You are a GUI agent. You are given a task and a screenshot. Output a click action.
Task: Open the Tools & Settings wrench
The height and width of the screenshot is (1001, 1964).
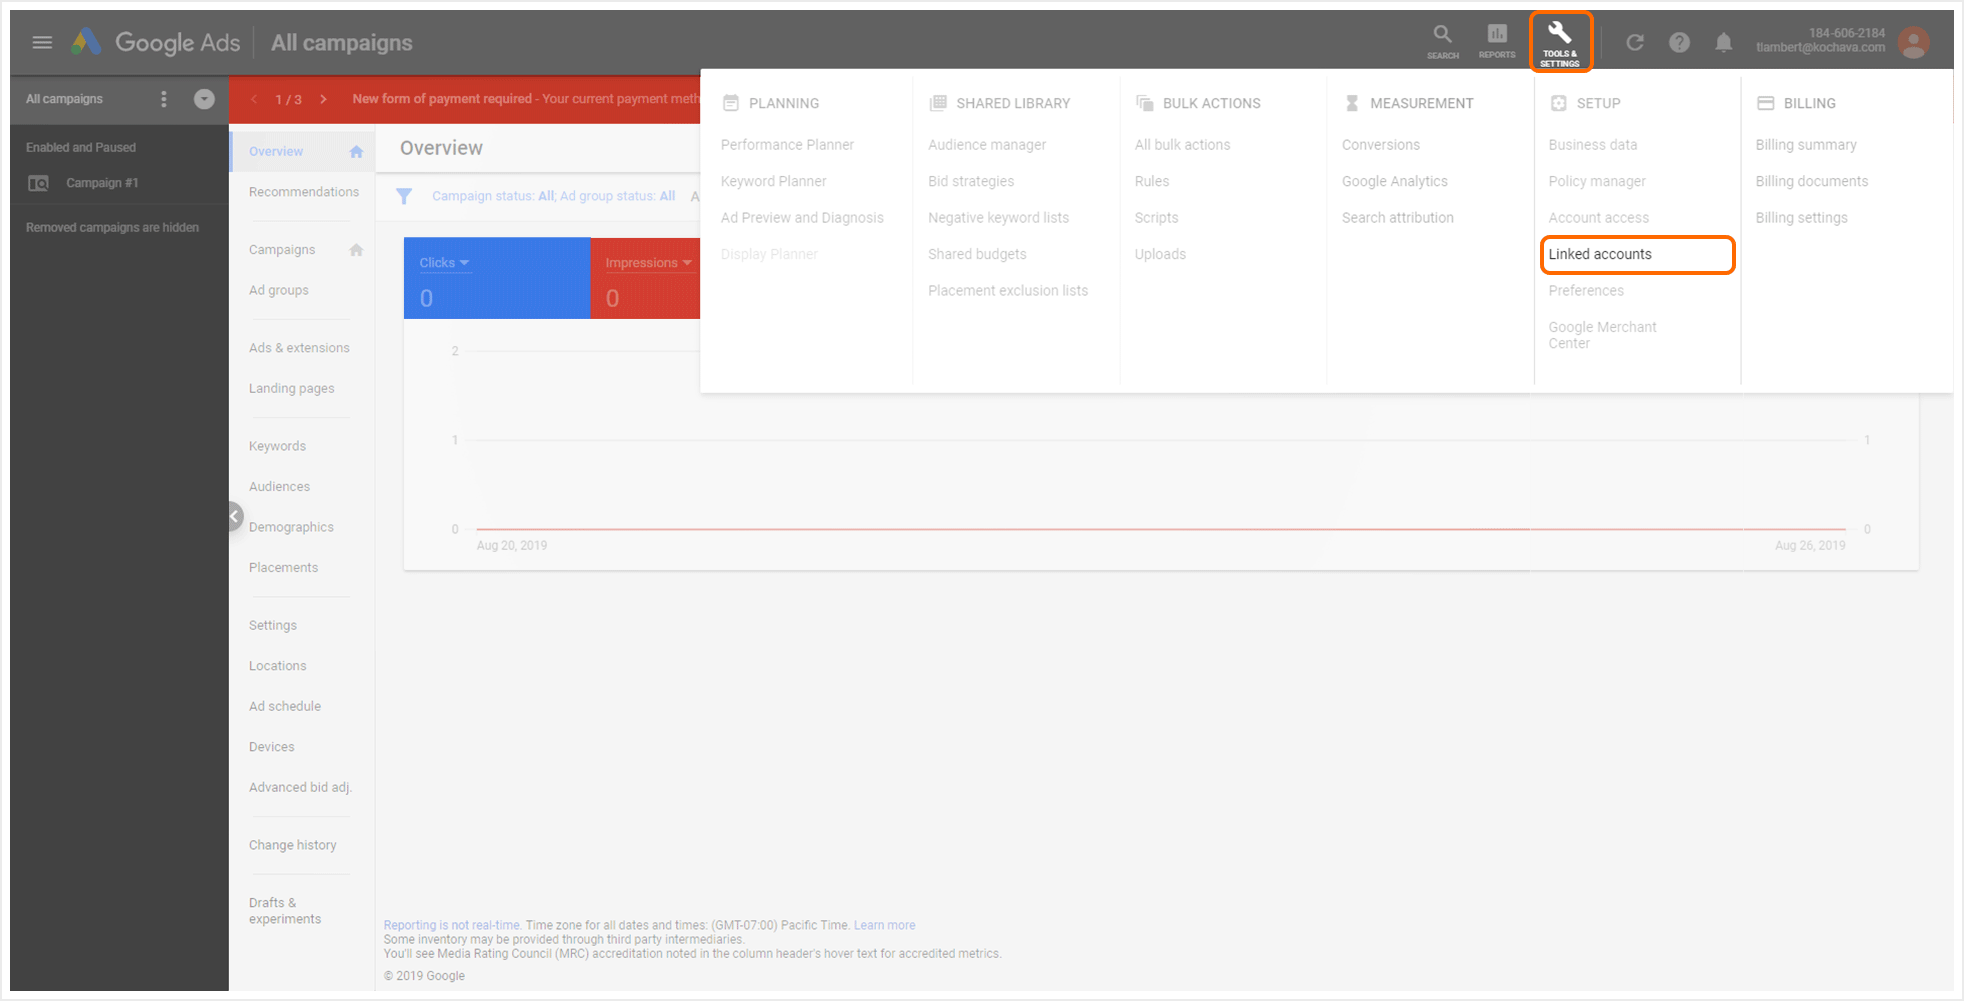[1560, 43]
